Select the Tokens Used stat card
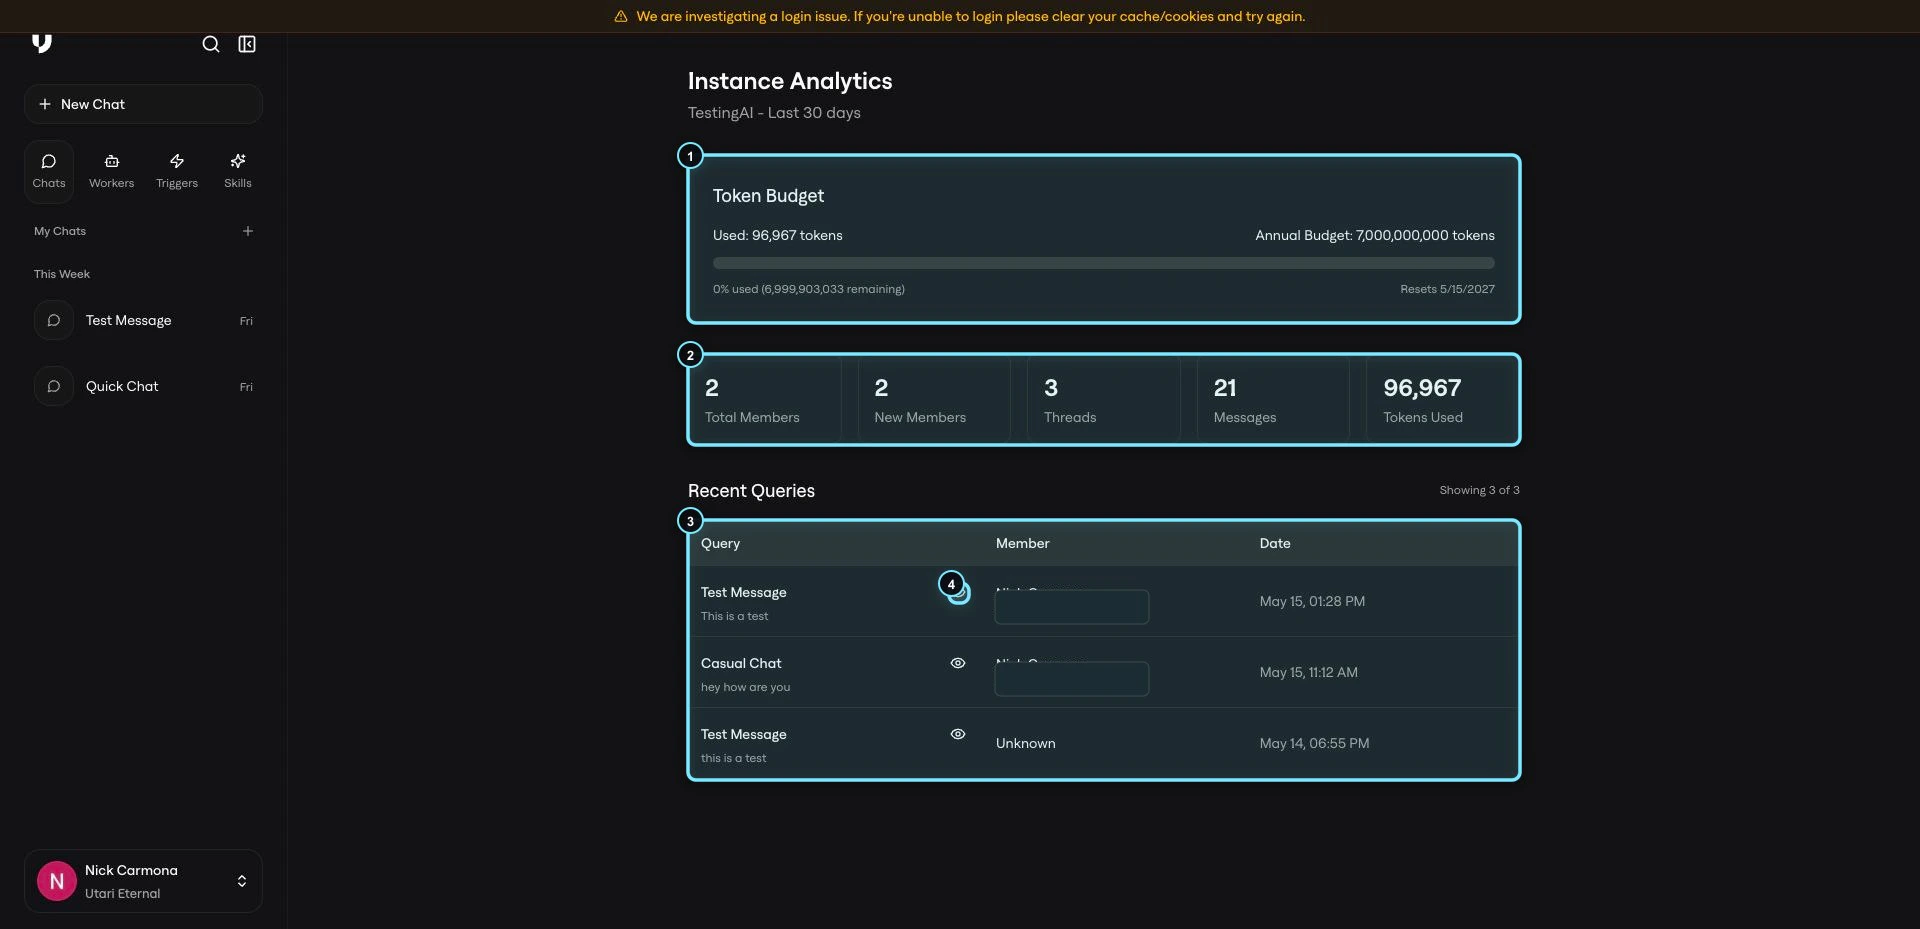 1442,400
